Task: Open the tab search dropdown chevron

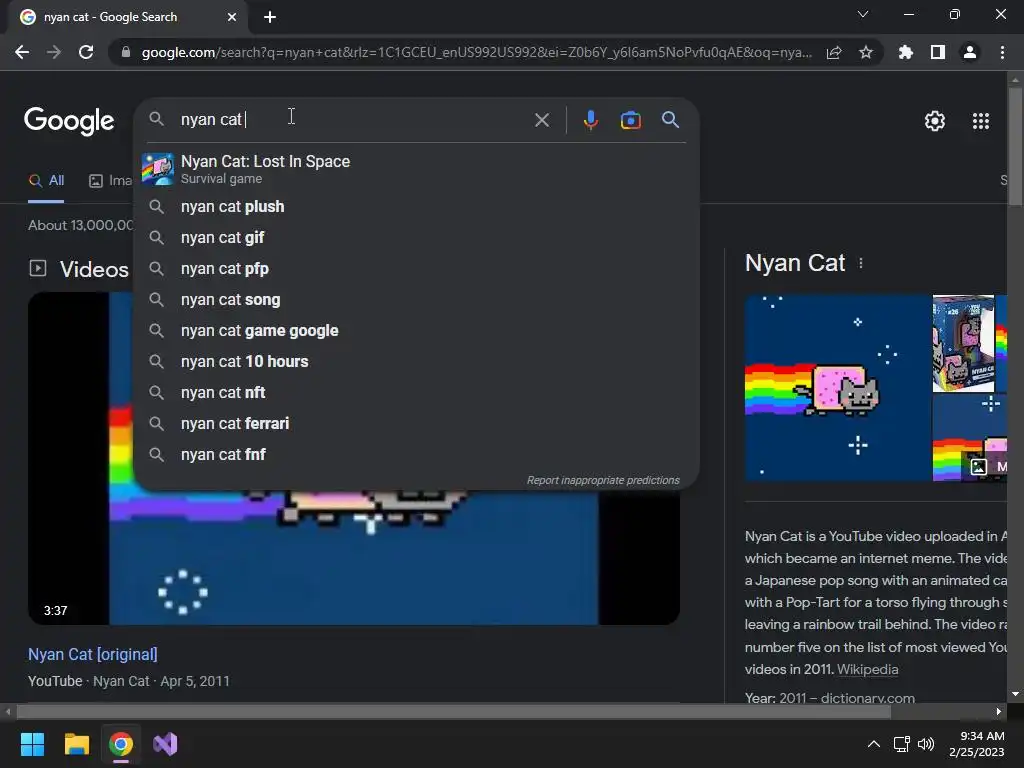Action: click(863, 14)
